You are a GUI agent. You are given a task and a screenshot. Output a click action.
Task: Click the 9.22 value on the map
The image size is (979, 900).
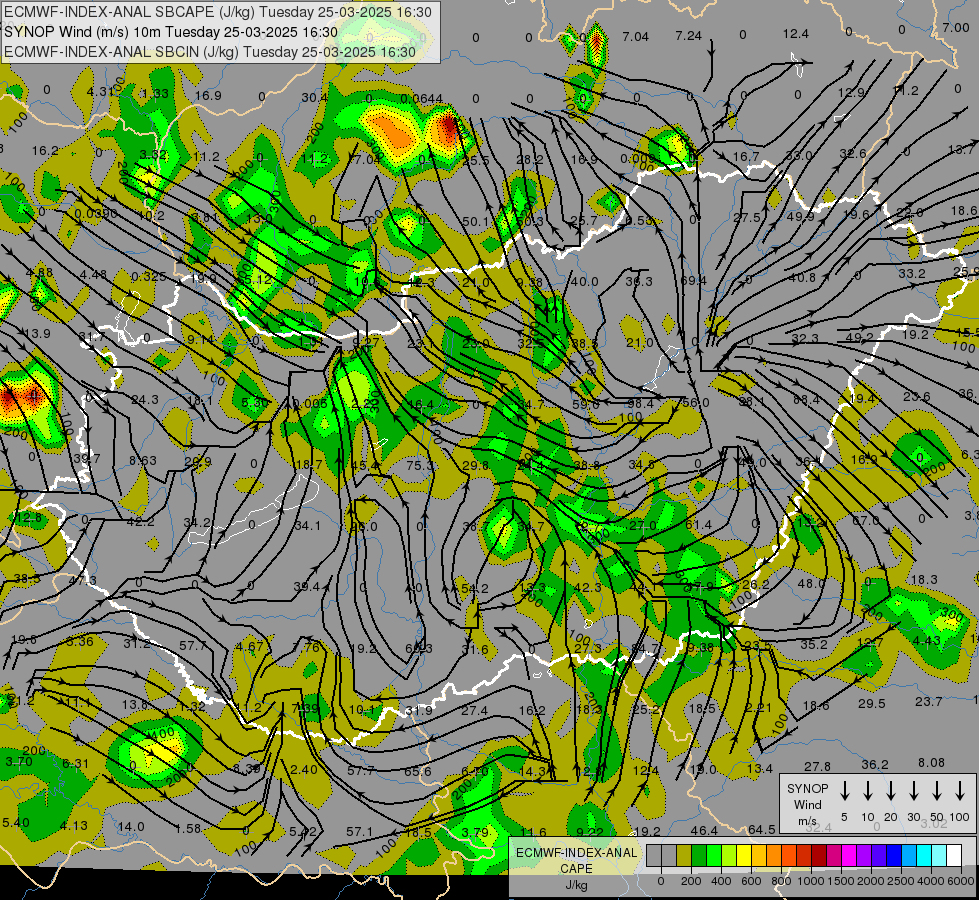click(x=590, y=832)
